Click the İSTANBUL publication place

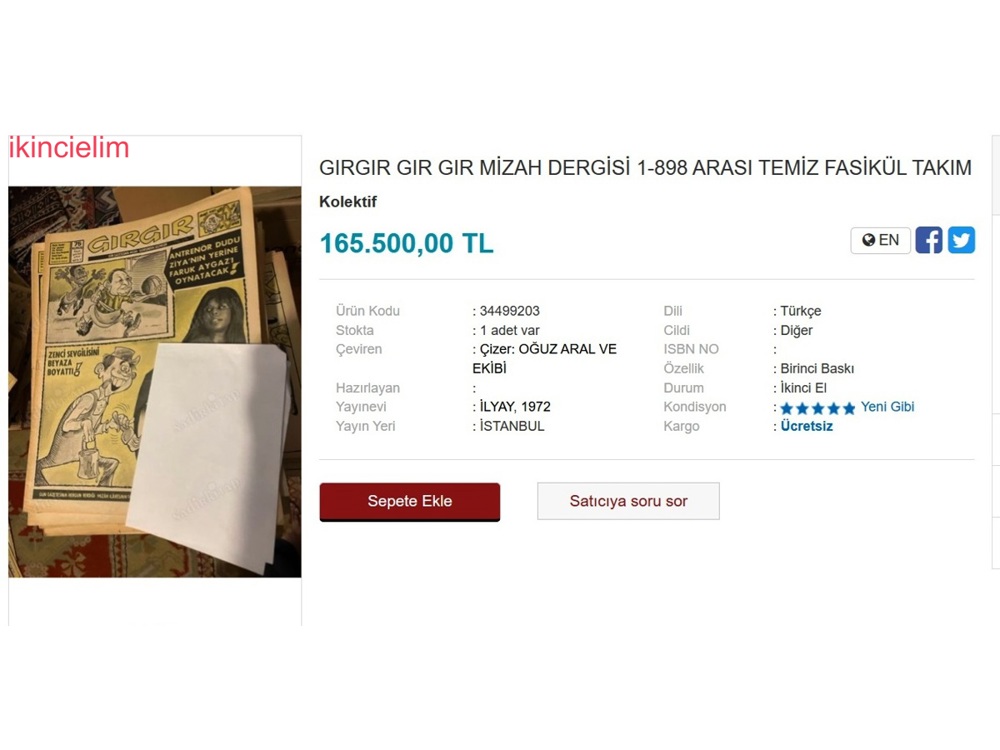(x=512, y=426)
